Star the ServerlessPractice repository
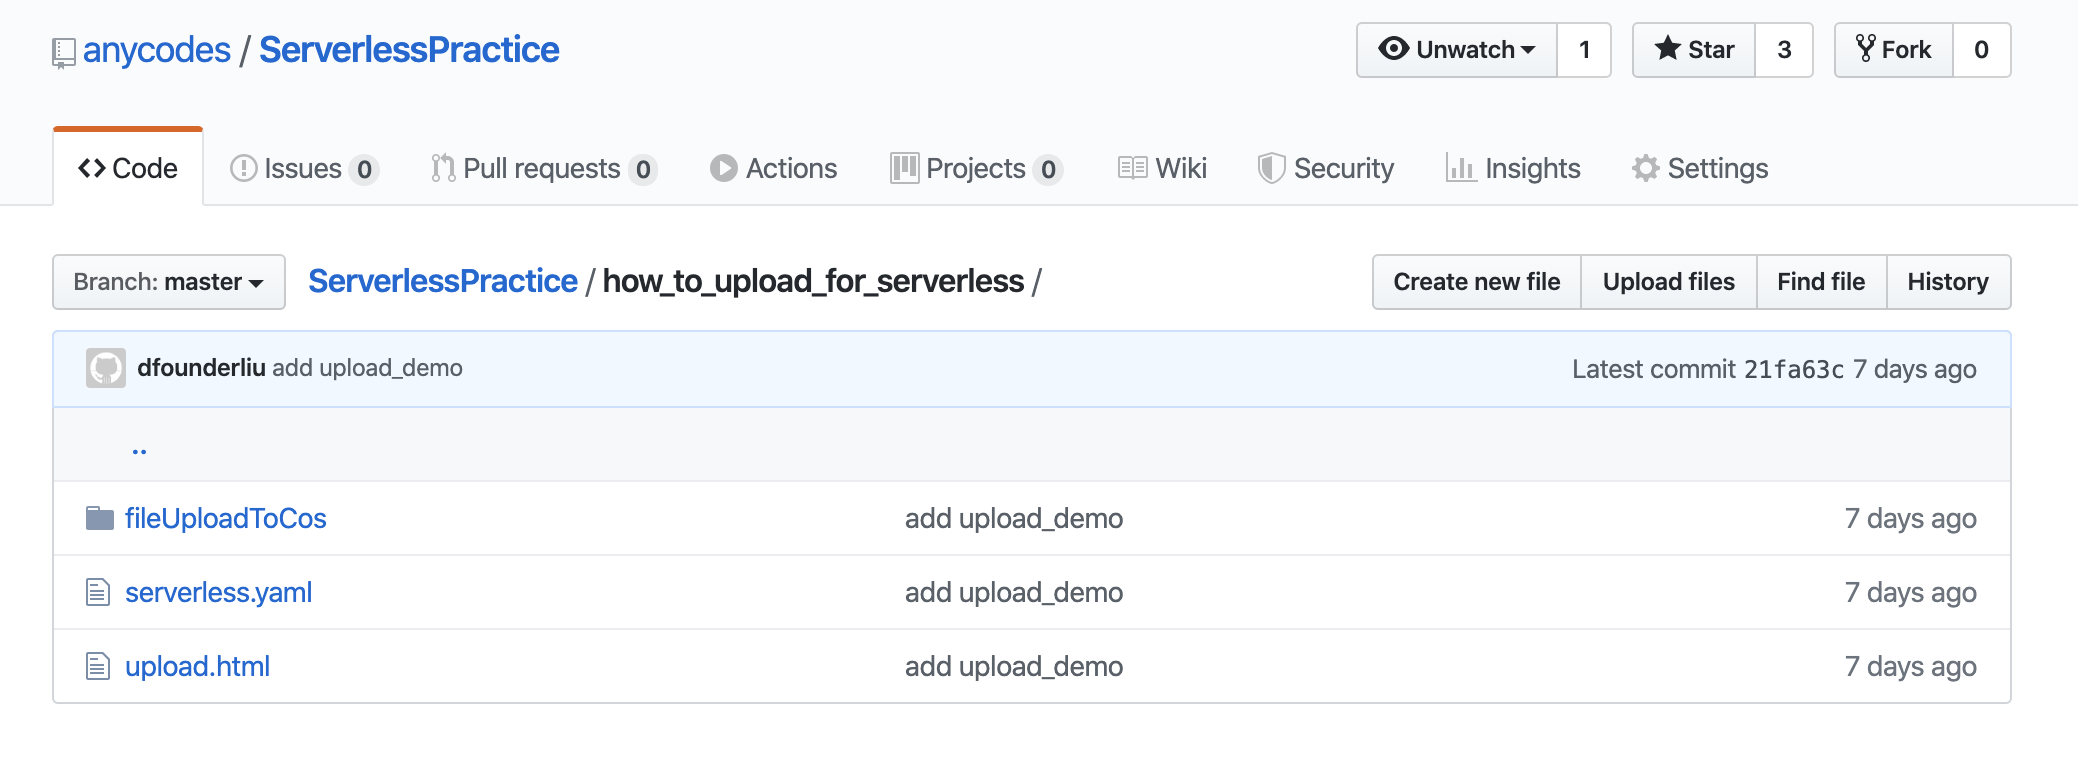This screenshot has width=2078, height=770. click(1694, 50)
